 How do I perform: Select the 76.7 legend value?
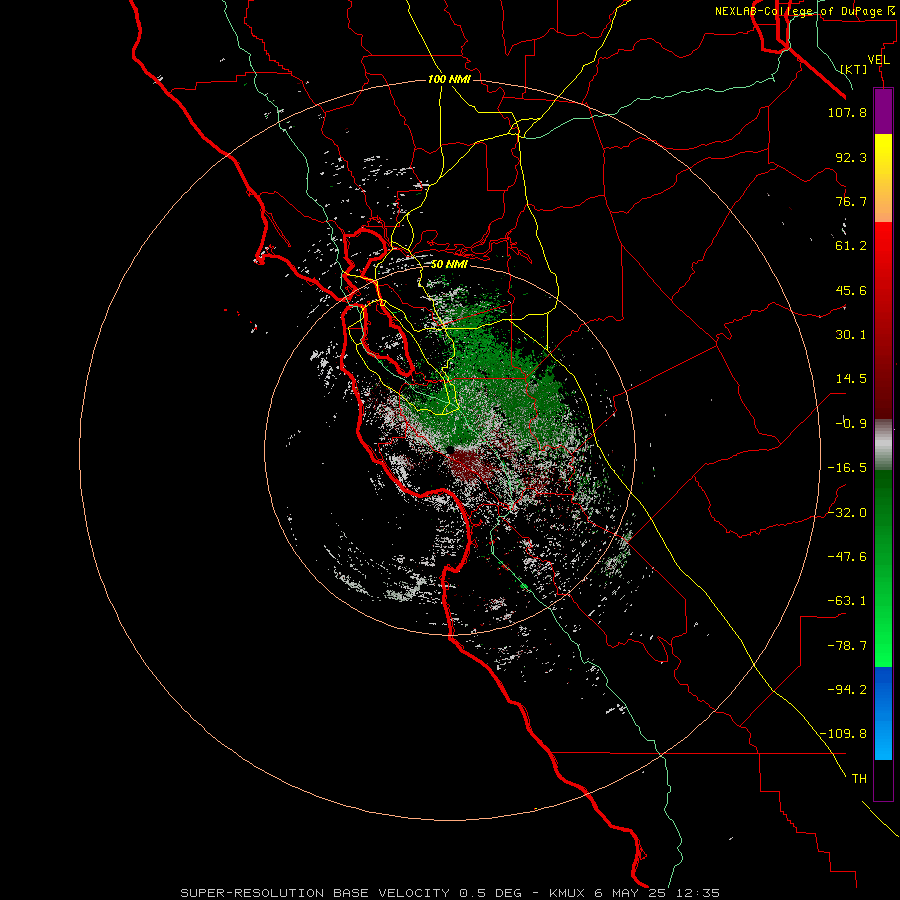(x=851, y=201)
